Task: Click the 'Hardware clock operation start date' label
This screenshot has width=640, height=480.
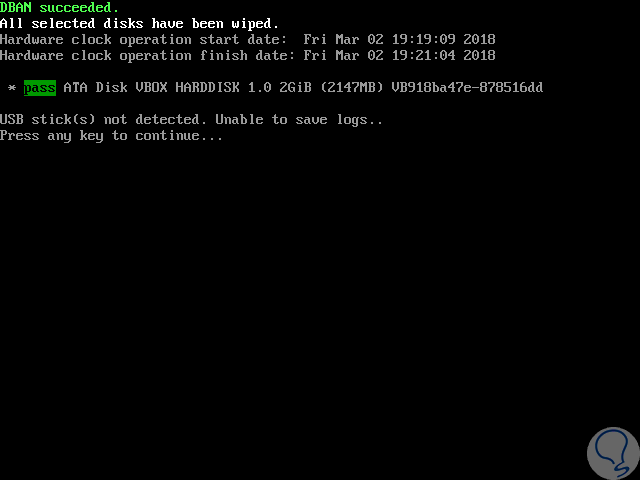Action: click(x=143, y=40)
